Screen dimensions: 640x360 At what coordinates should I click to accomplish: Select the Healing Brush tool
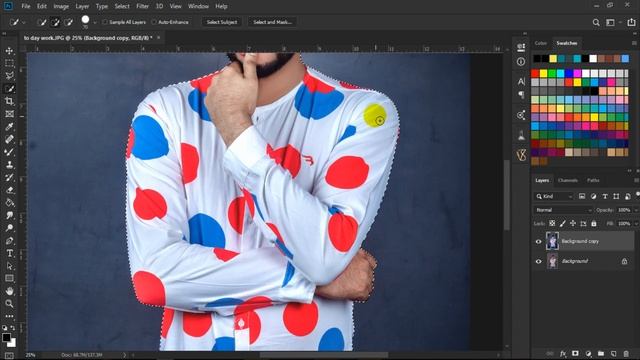(x=9, y=139)
